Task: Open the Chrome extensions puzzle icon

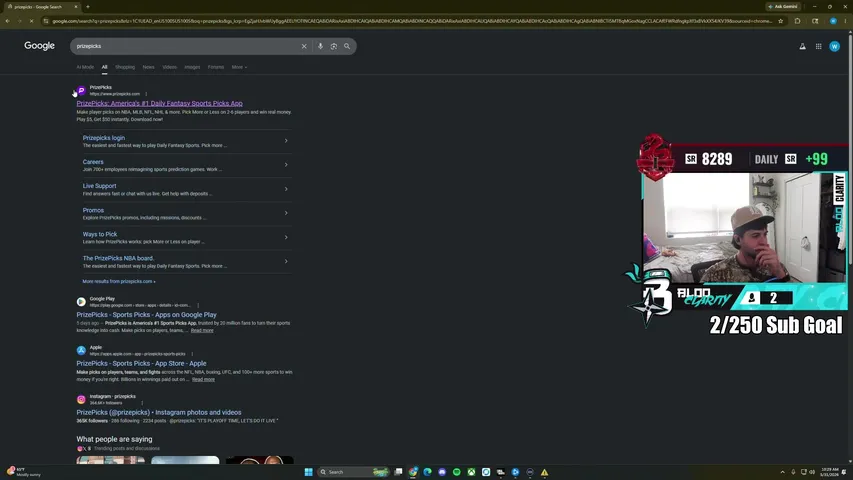Action: (798, 21)
